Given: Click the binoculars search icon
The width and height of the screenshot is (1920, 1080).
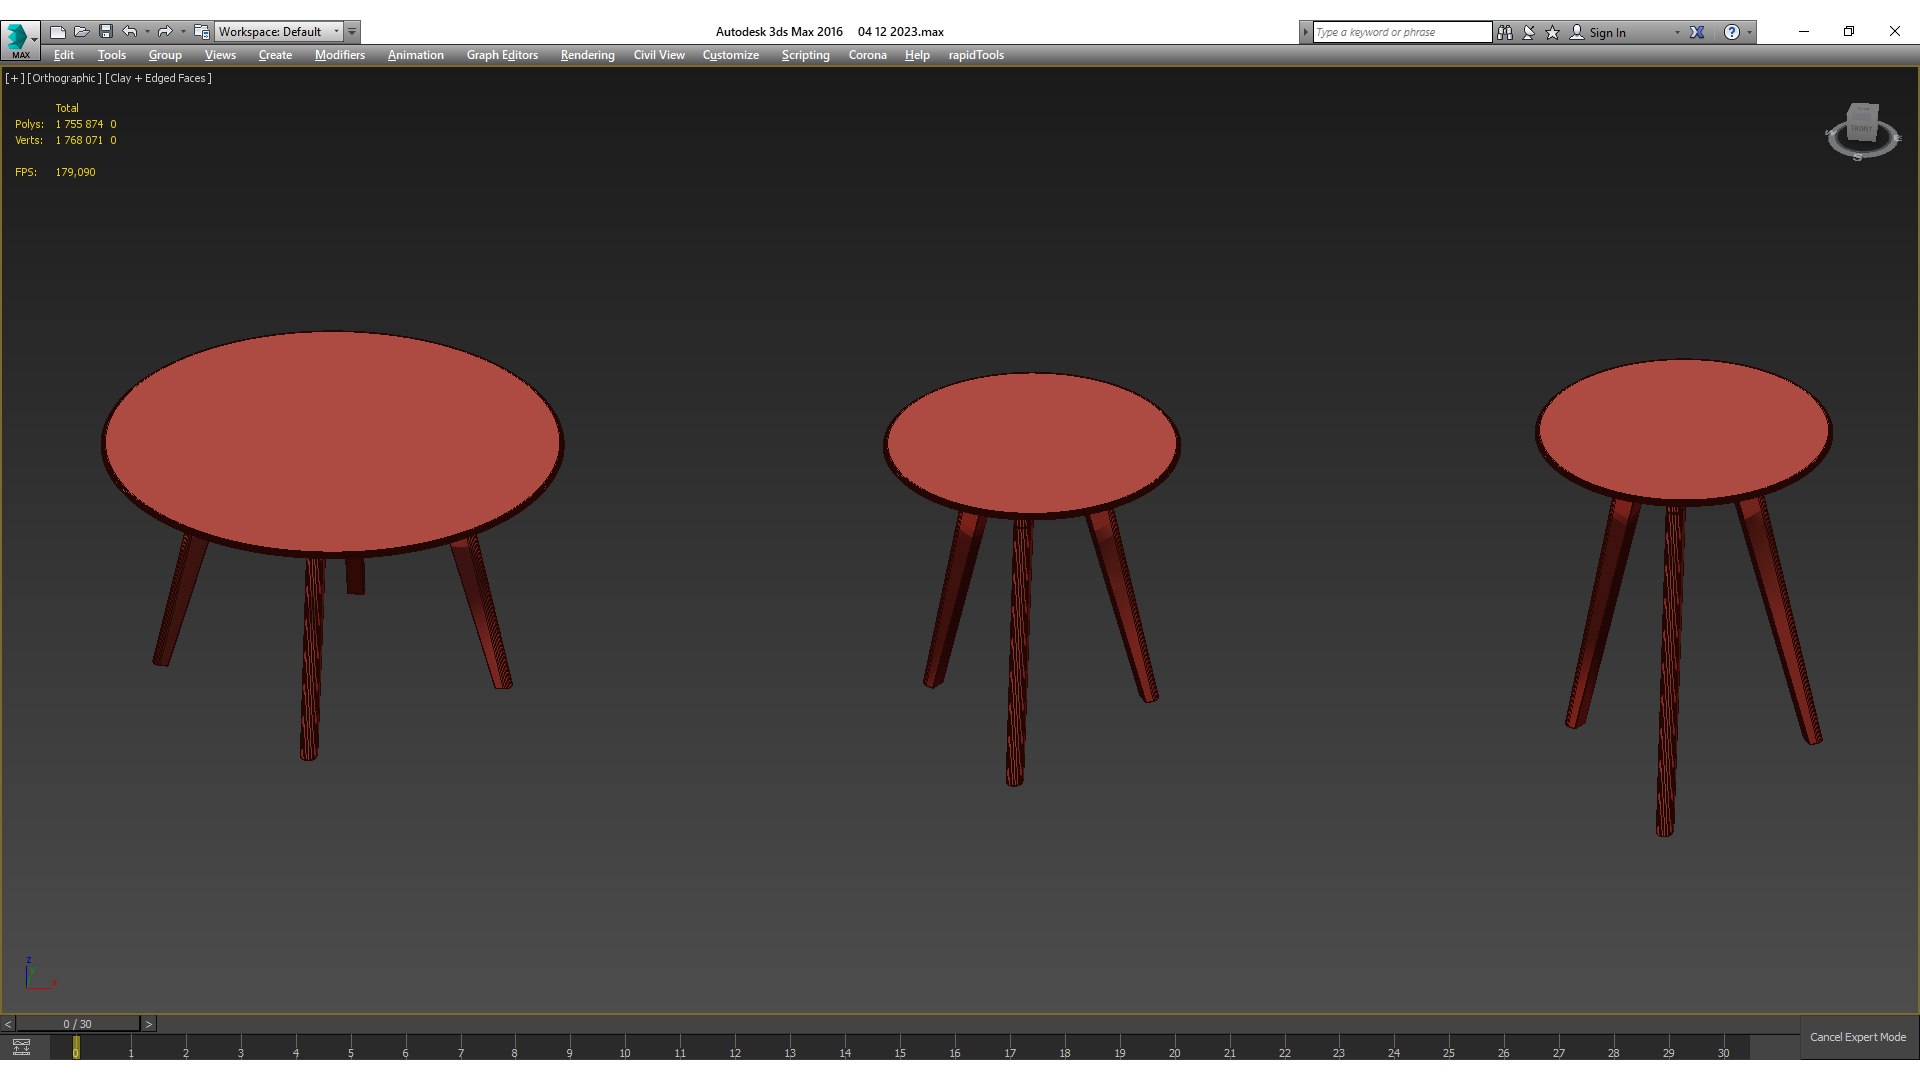Looking at the screenshot, I should 1504,32.
